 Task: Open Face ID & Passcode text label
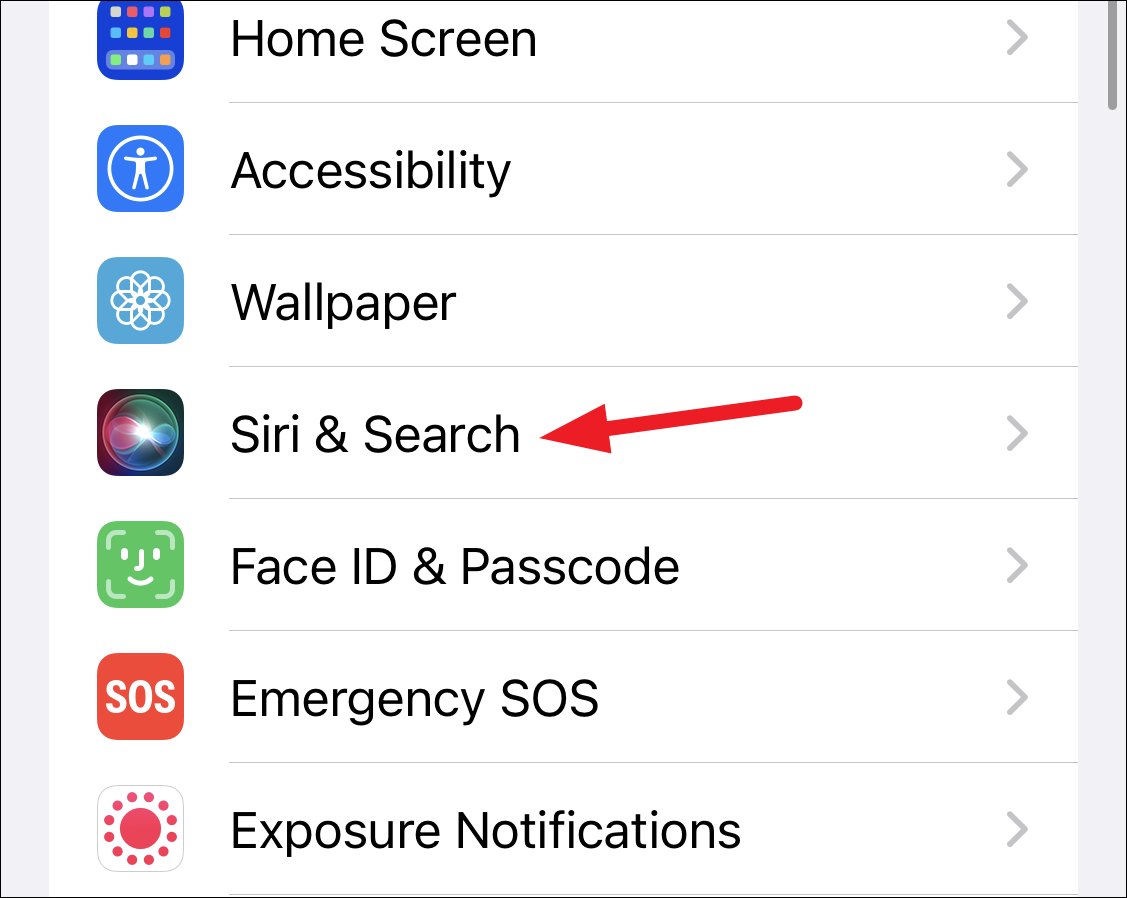click(455, 567)
